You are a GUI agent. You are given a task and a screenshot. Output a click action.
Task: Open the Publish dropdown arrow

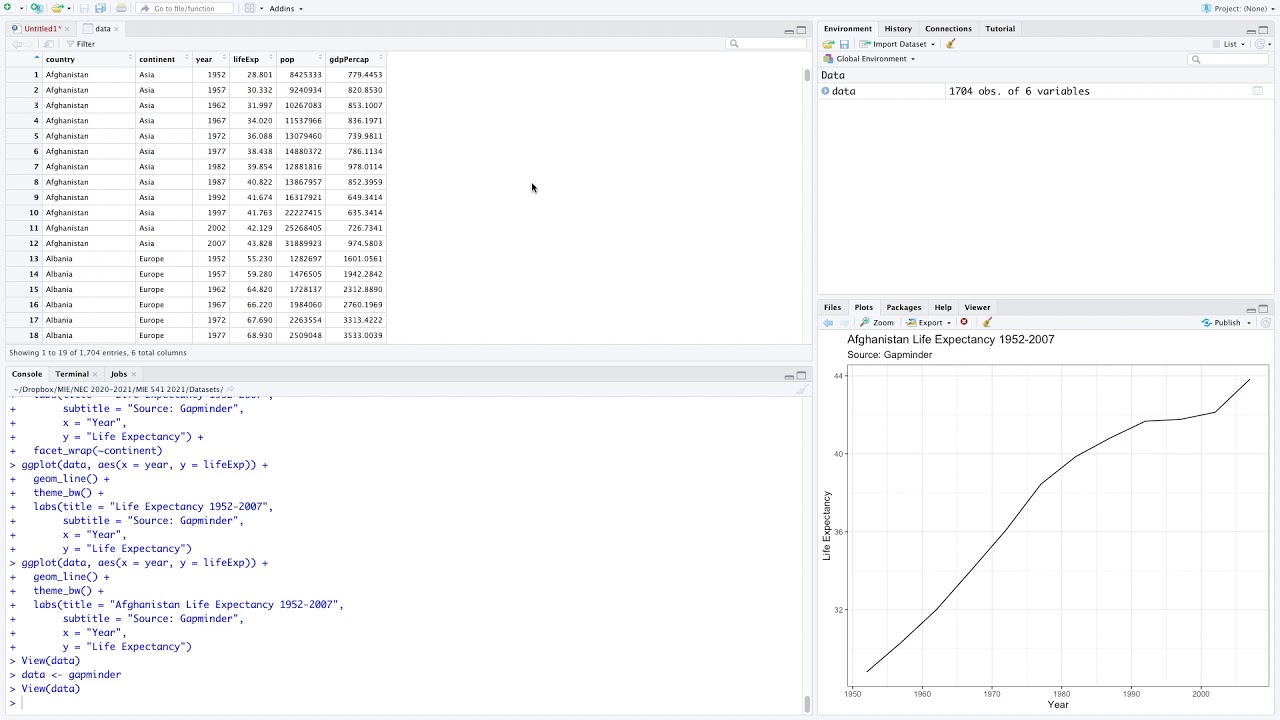(x=1249, y=323)
